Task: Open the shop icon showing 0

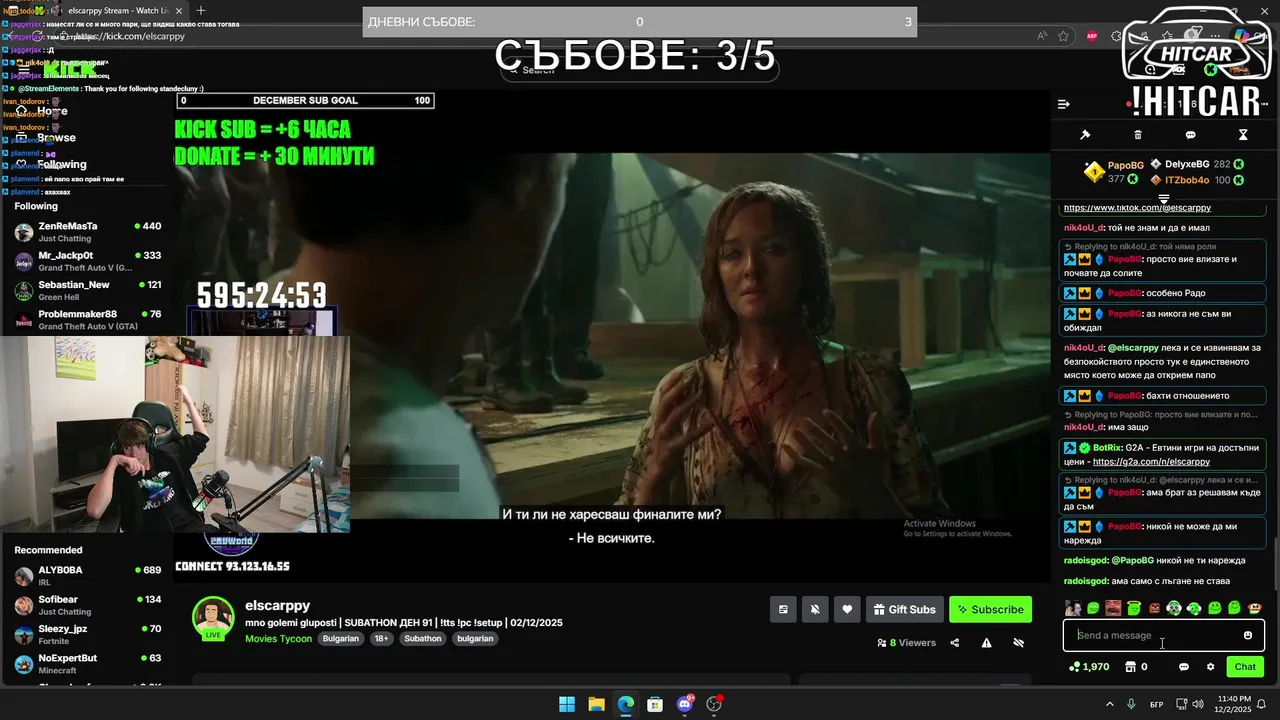Action: (1136, 667)
